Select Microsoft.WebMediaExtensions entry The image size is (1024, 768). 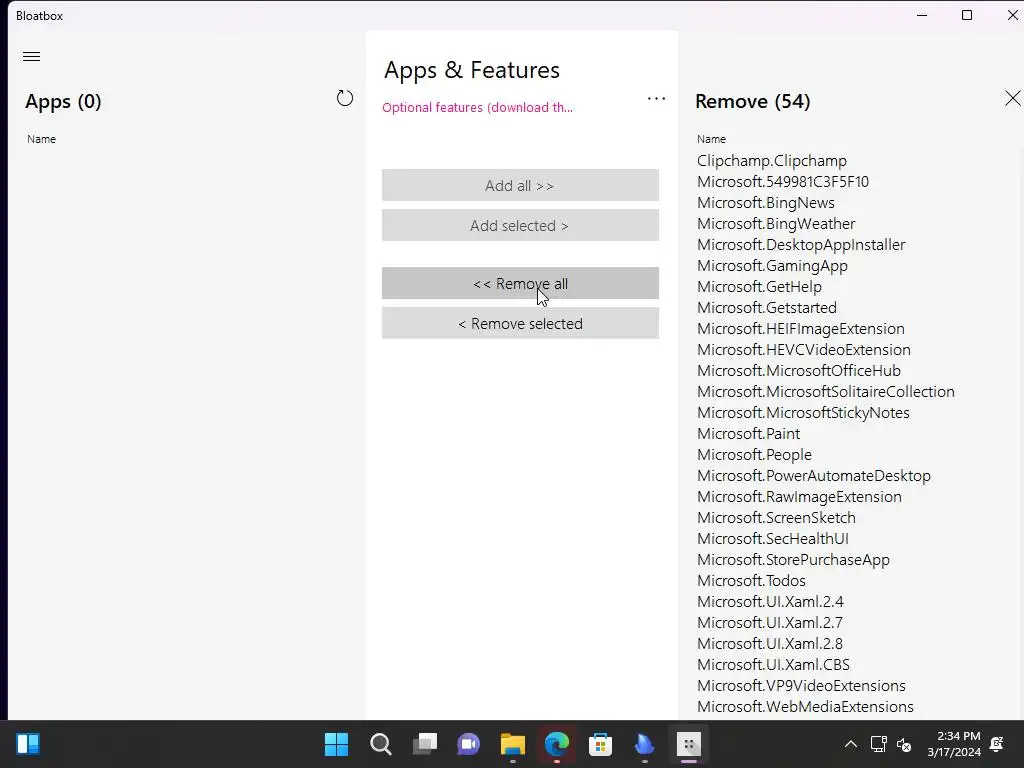805,707
